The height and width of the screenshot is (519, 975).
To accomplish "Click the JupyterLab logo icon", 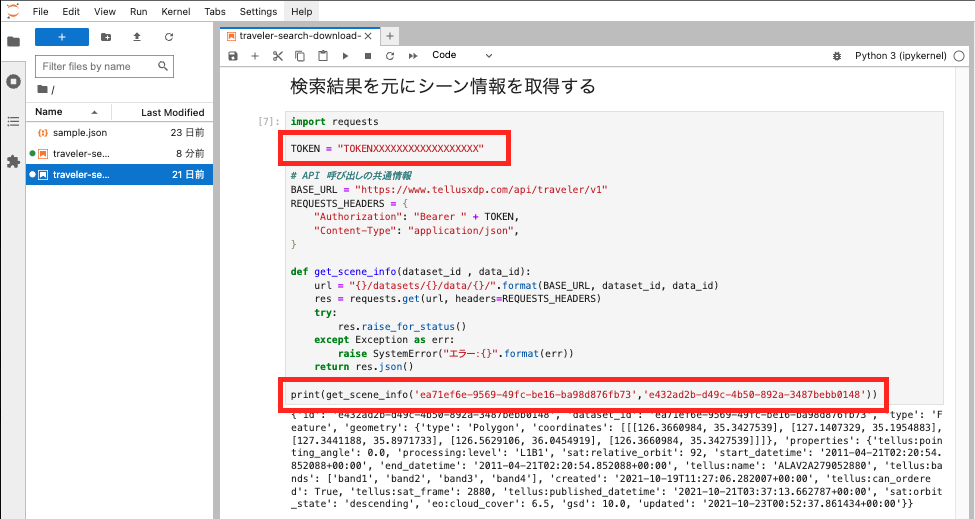I will [x=12, y=11].
